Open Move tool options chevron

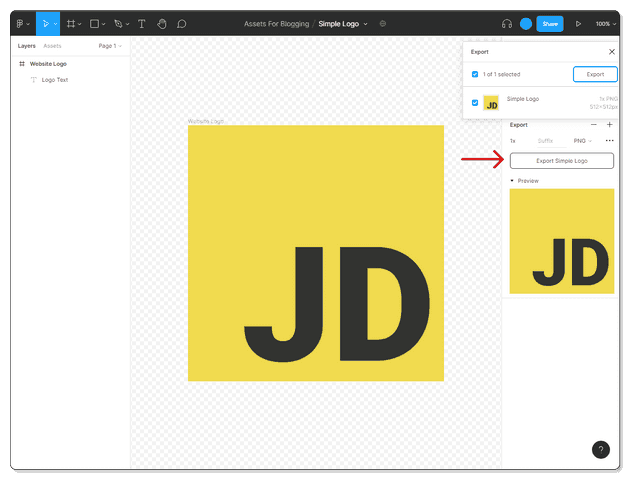click(55, 24)
